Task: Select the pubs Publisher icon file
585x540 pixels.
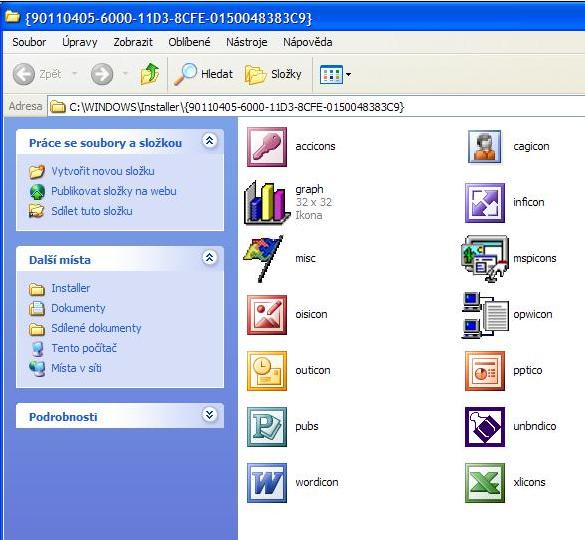Action: (266, 427)
